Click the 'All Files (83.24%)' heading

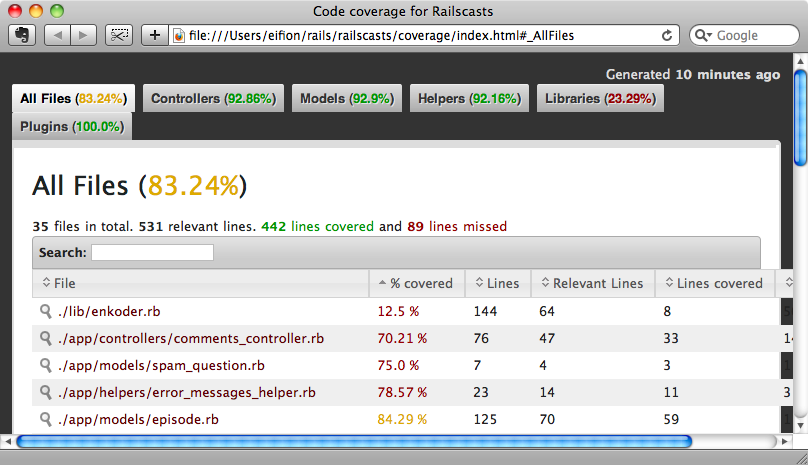coord(140,186)
